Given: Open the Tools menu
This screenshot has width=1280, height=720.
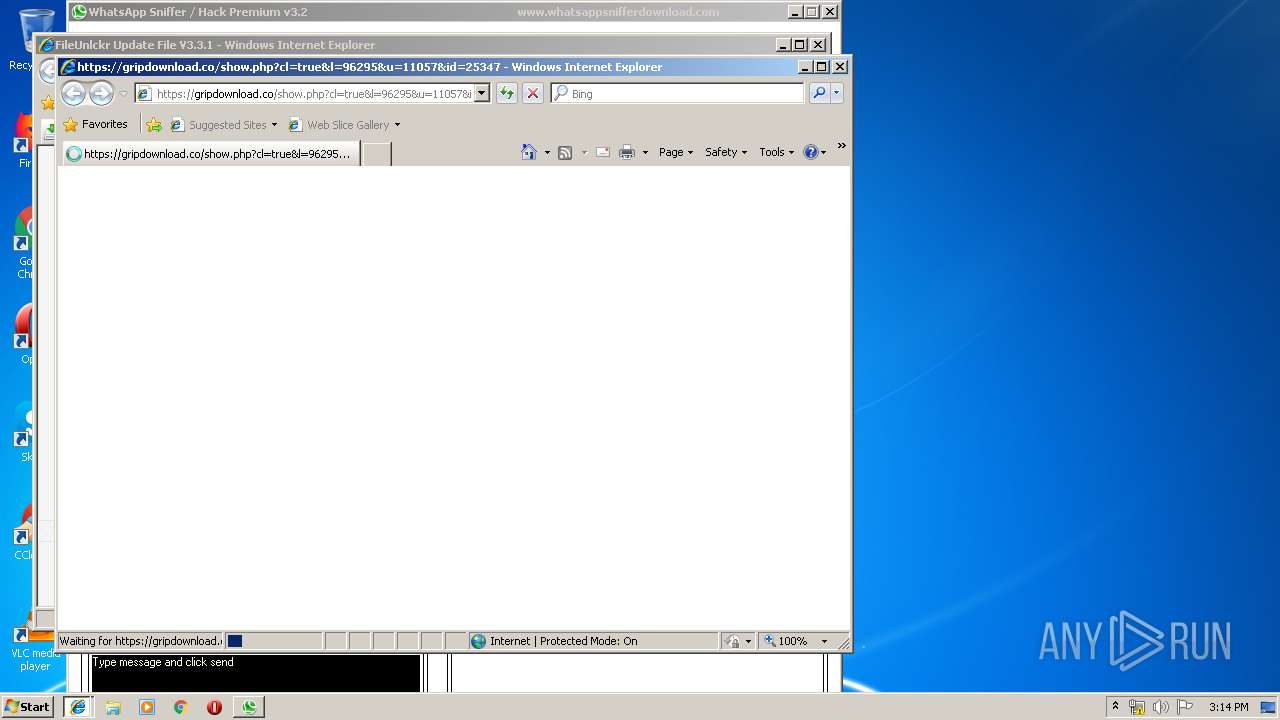Looking at the screenshot, I should (776, 152).
